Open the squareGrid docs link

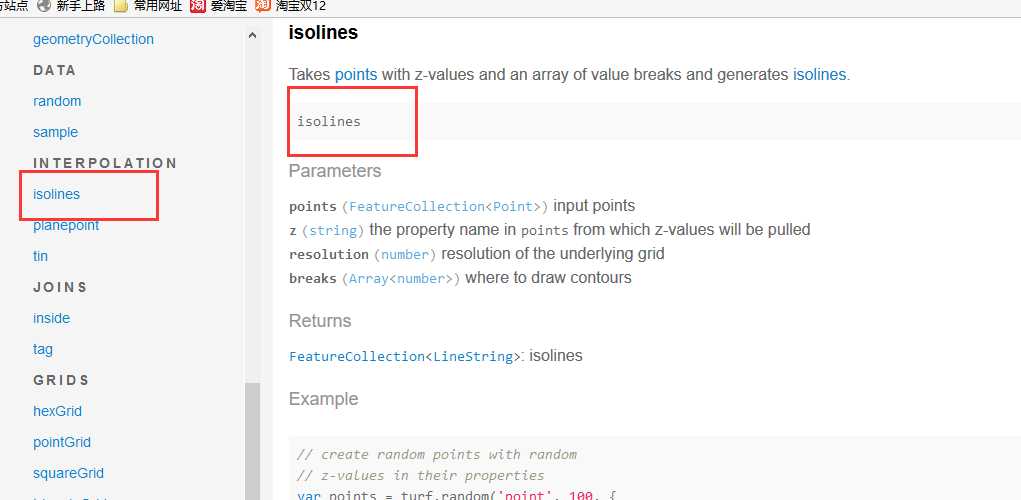68,473
